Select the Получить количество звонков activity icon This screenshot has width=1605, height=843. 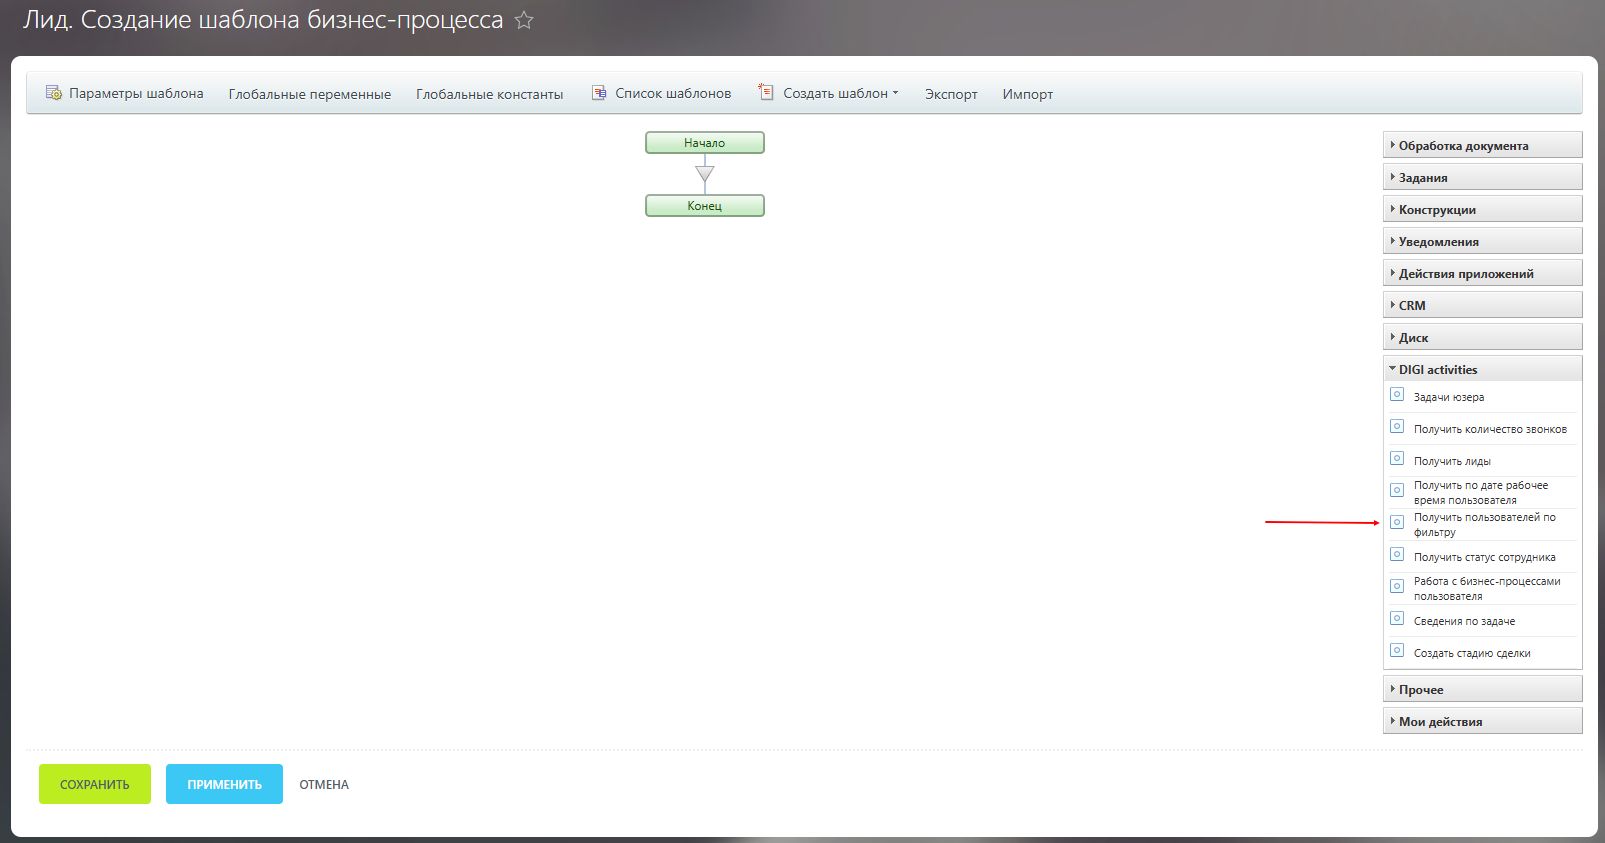(1397, 427)
